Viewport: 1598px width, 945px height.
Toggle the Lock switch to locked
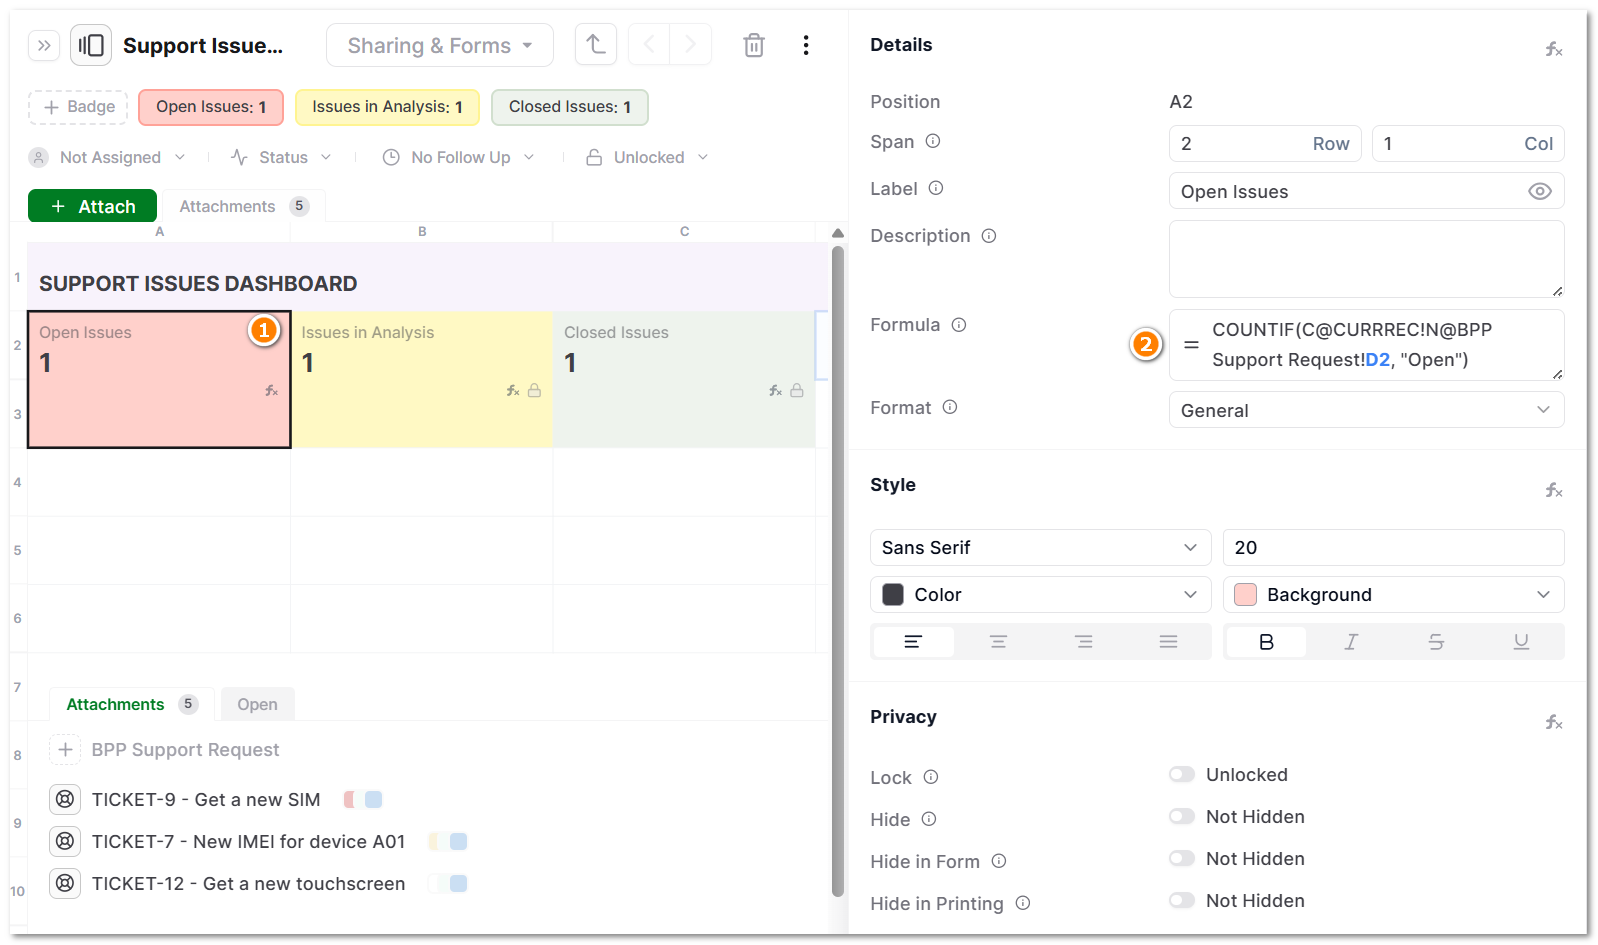point(1182,774)
